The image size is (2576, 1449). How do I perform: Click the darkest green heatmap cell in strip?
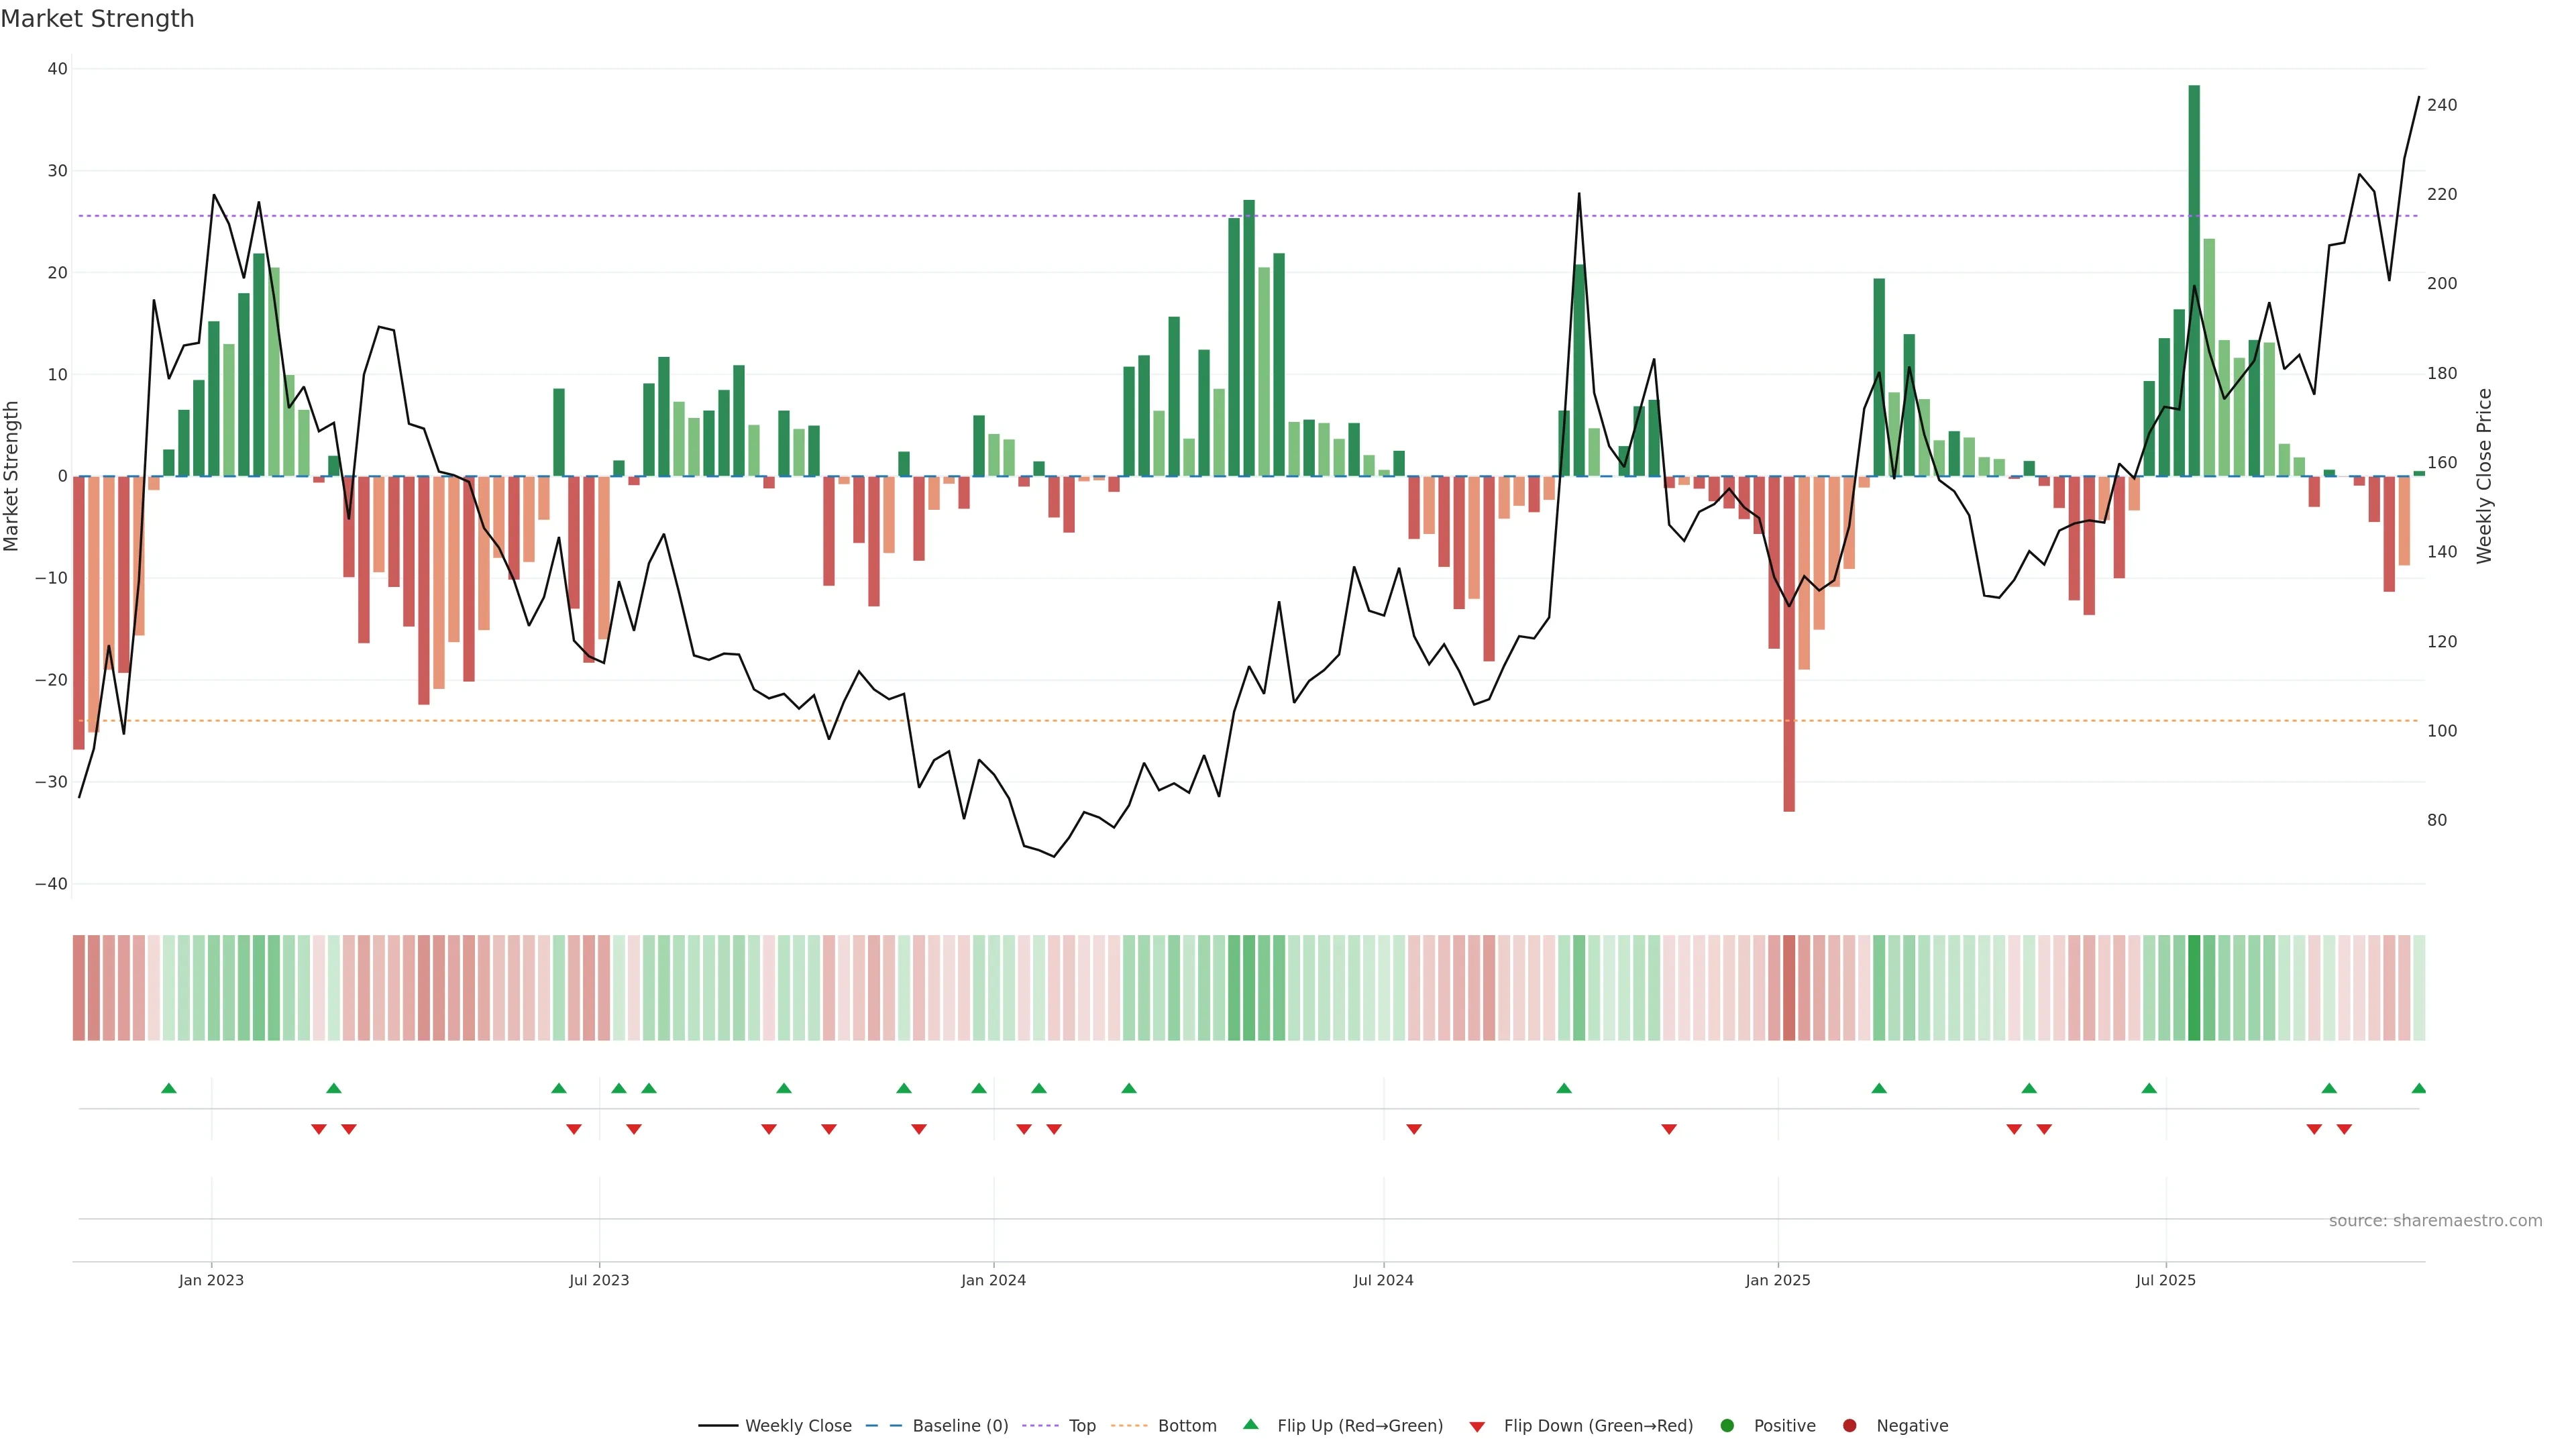tap(2194, 987)
